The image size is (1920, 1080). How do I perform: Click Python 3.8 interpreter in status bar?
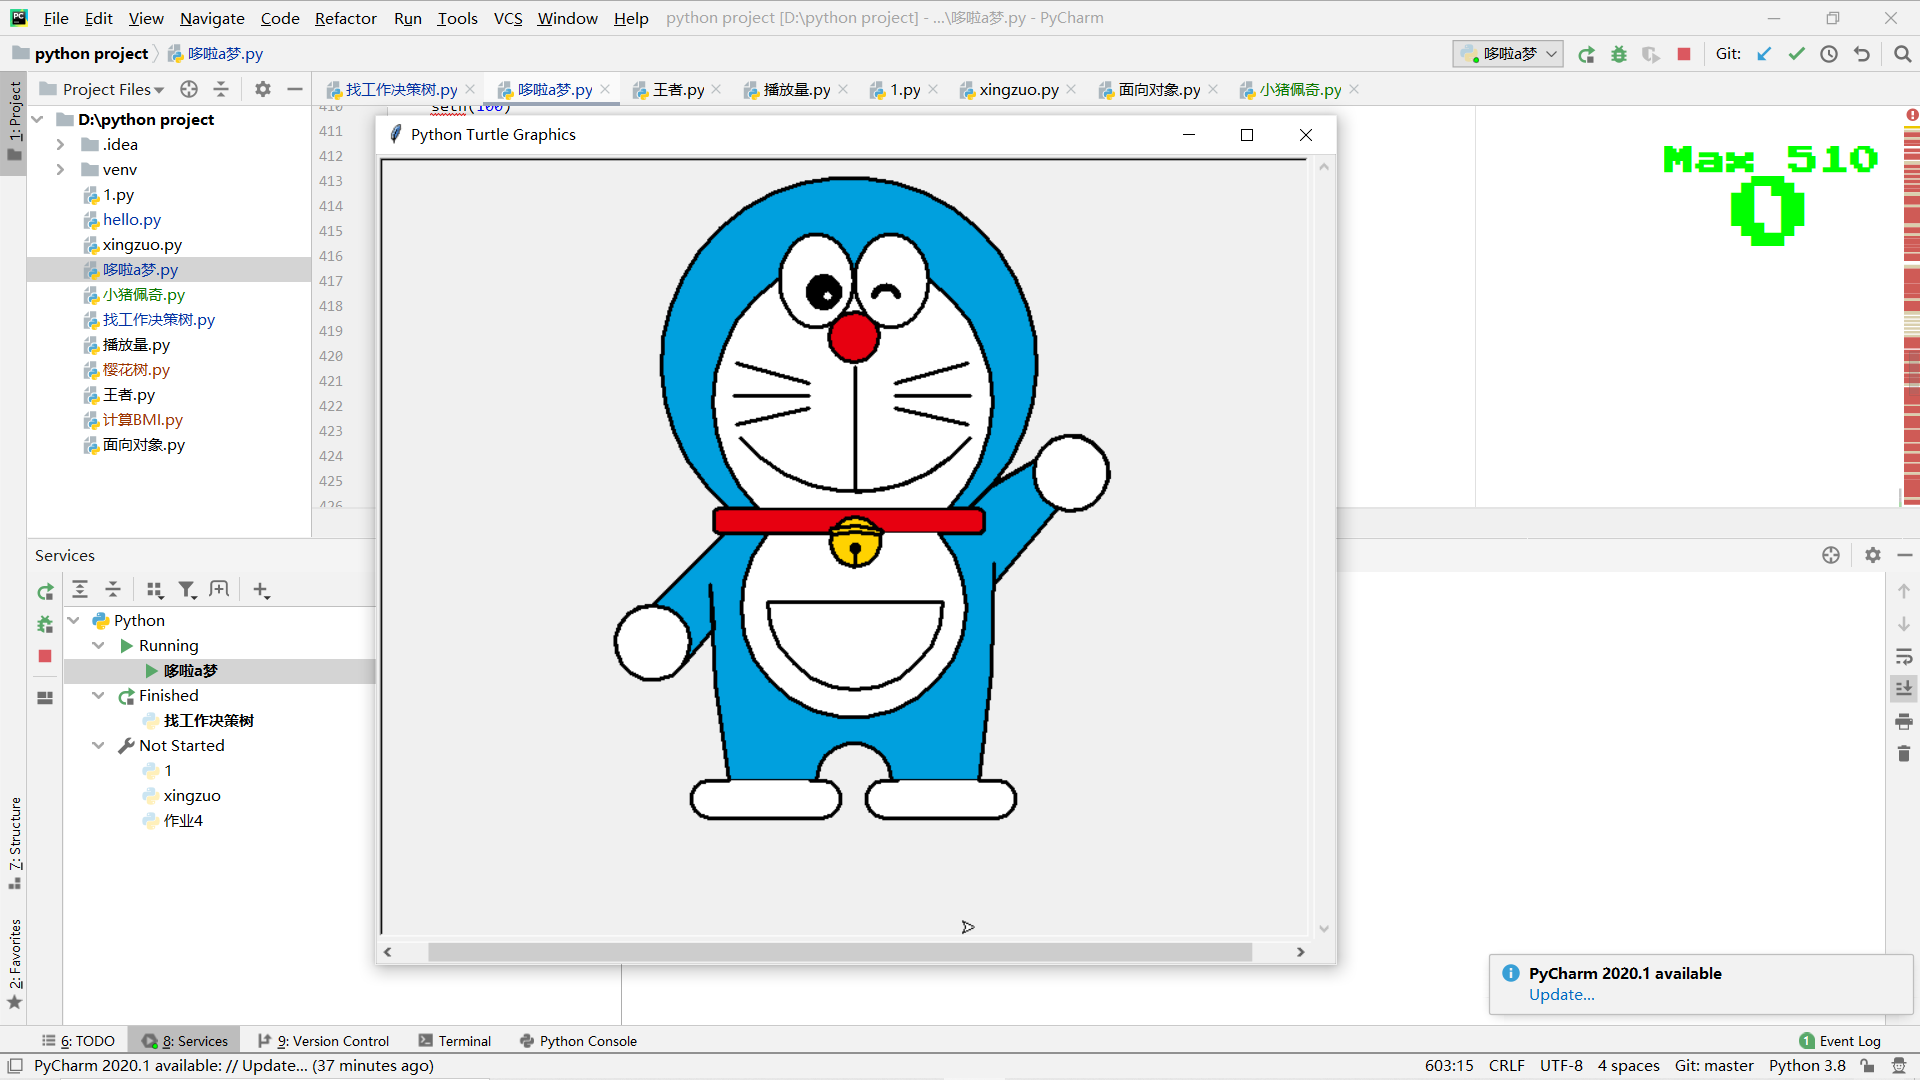pyautogui.click(x=1807, y=1066)
